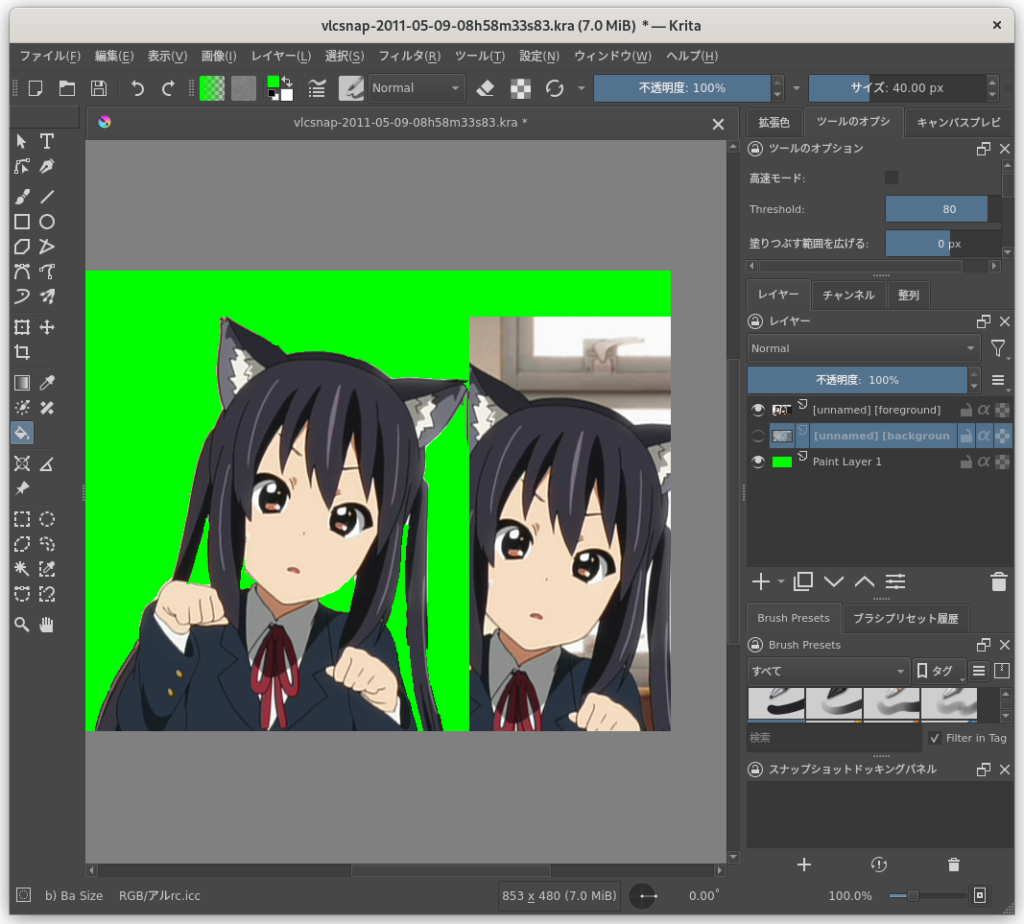The height and width of the screenshot is (924, 1024).
Task: Select the Pan hand tool
Action: pos(46,625)
